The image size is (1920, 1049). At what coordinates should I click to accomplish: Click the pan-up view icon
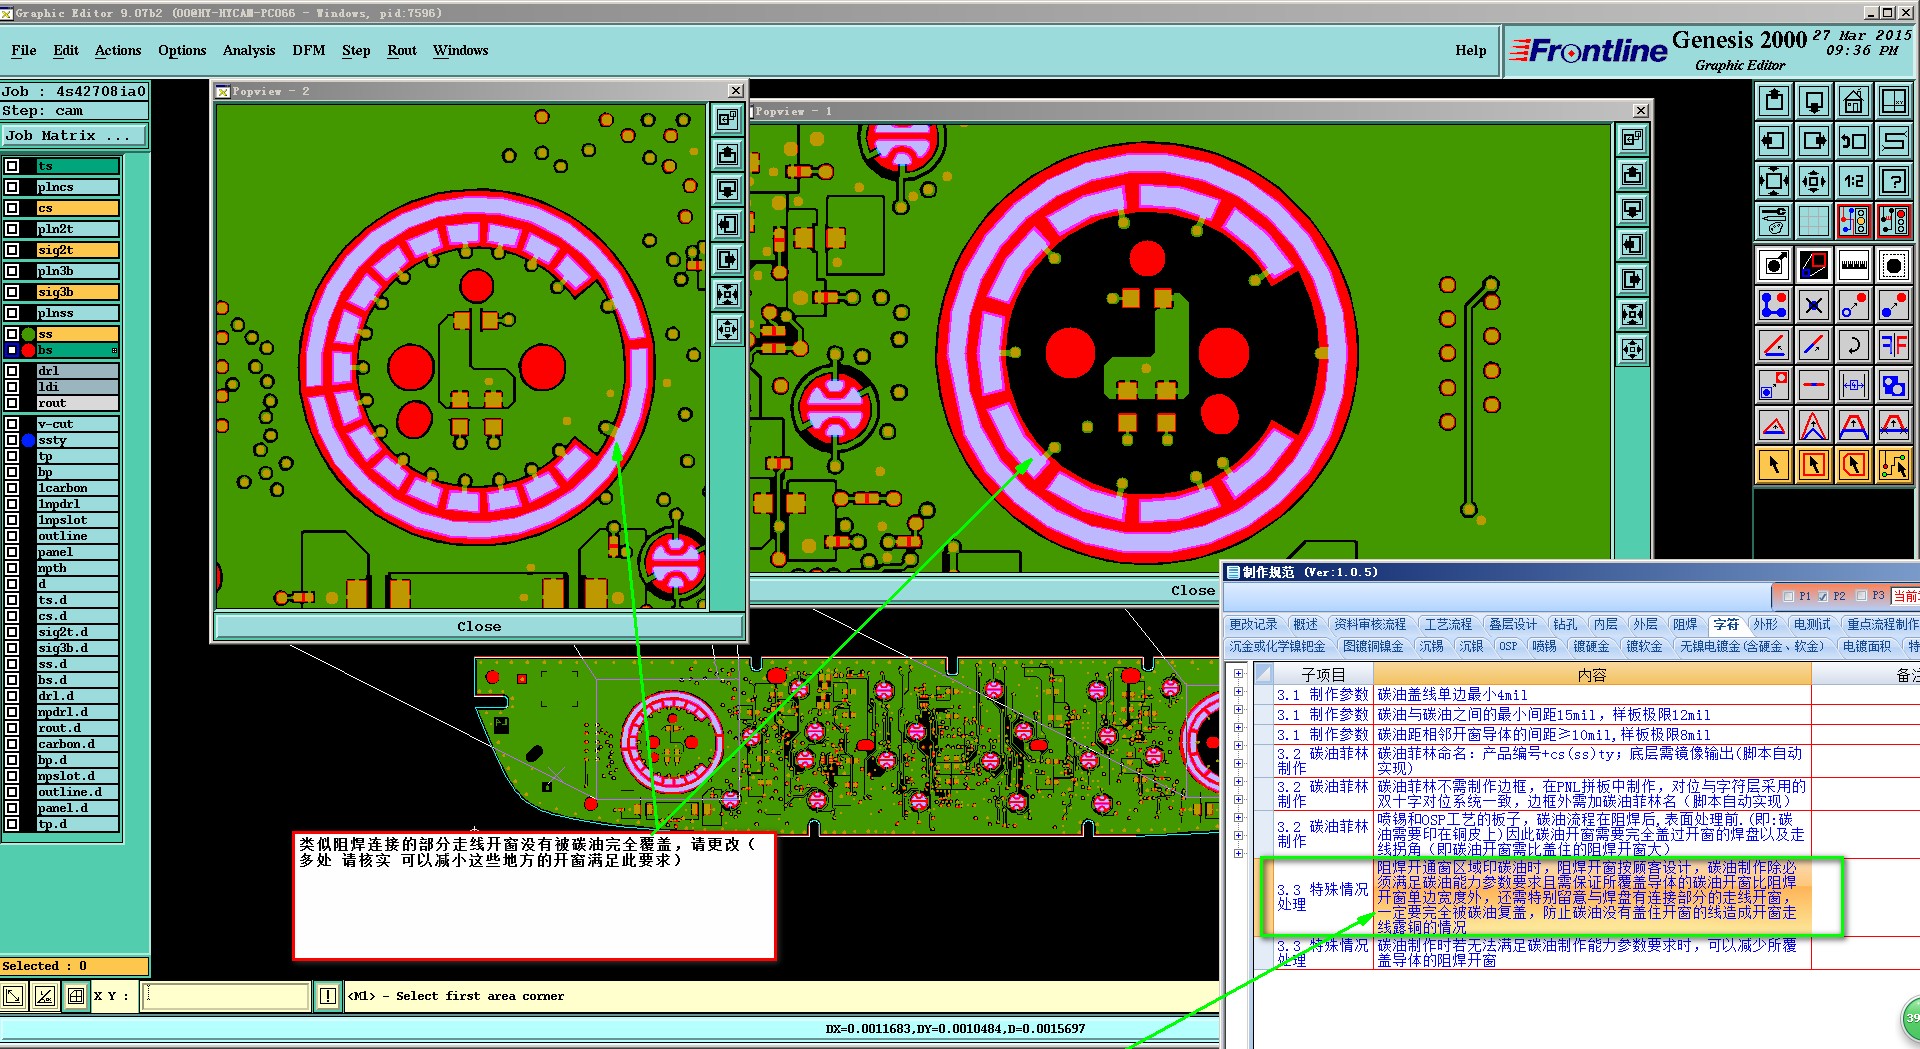click(x=1774, y=101)
